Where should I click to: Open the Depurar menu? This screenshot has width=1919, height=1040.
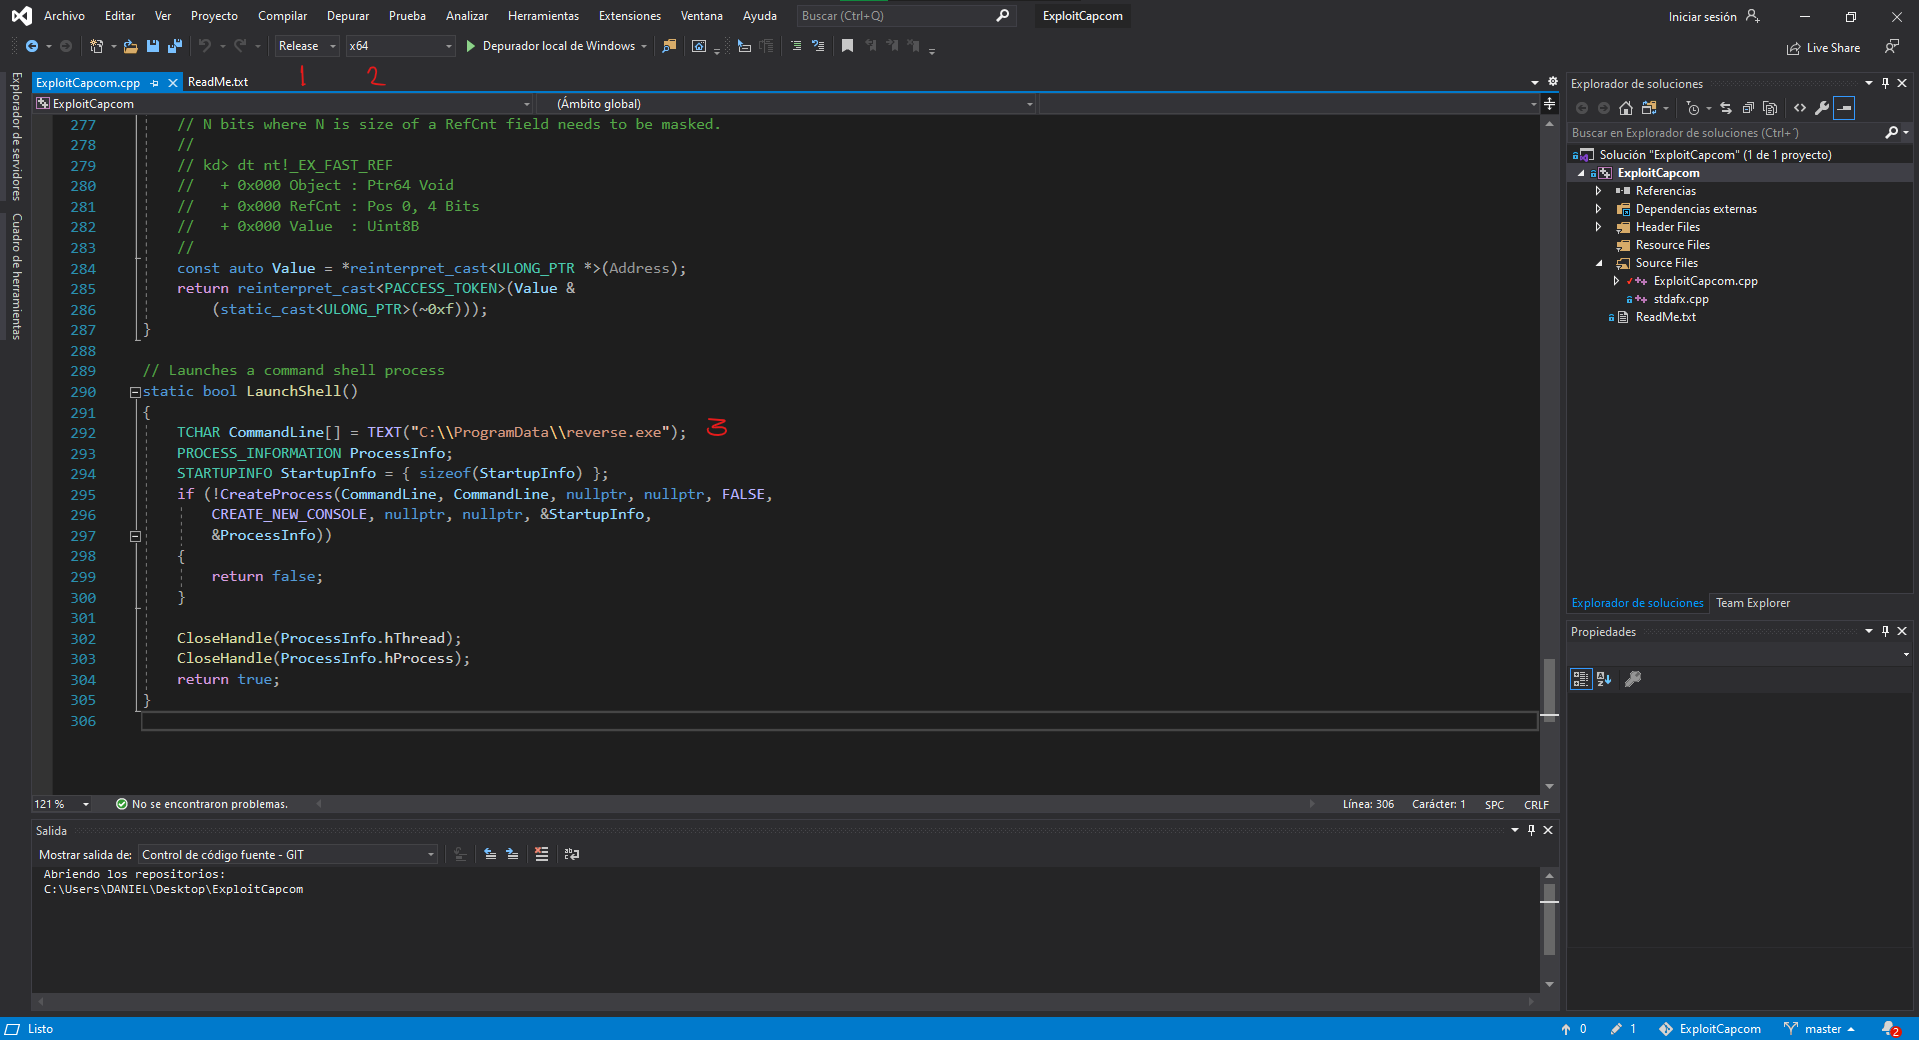click(348, 16)
